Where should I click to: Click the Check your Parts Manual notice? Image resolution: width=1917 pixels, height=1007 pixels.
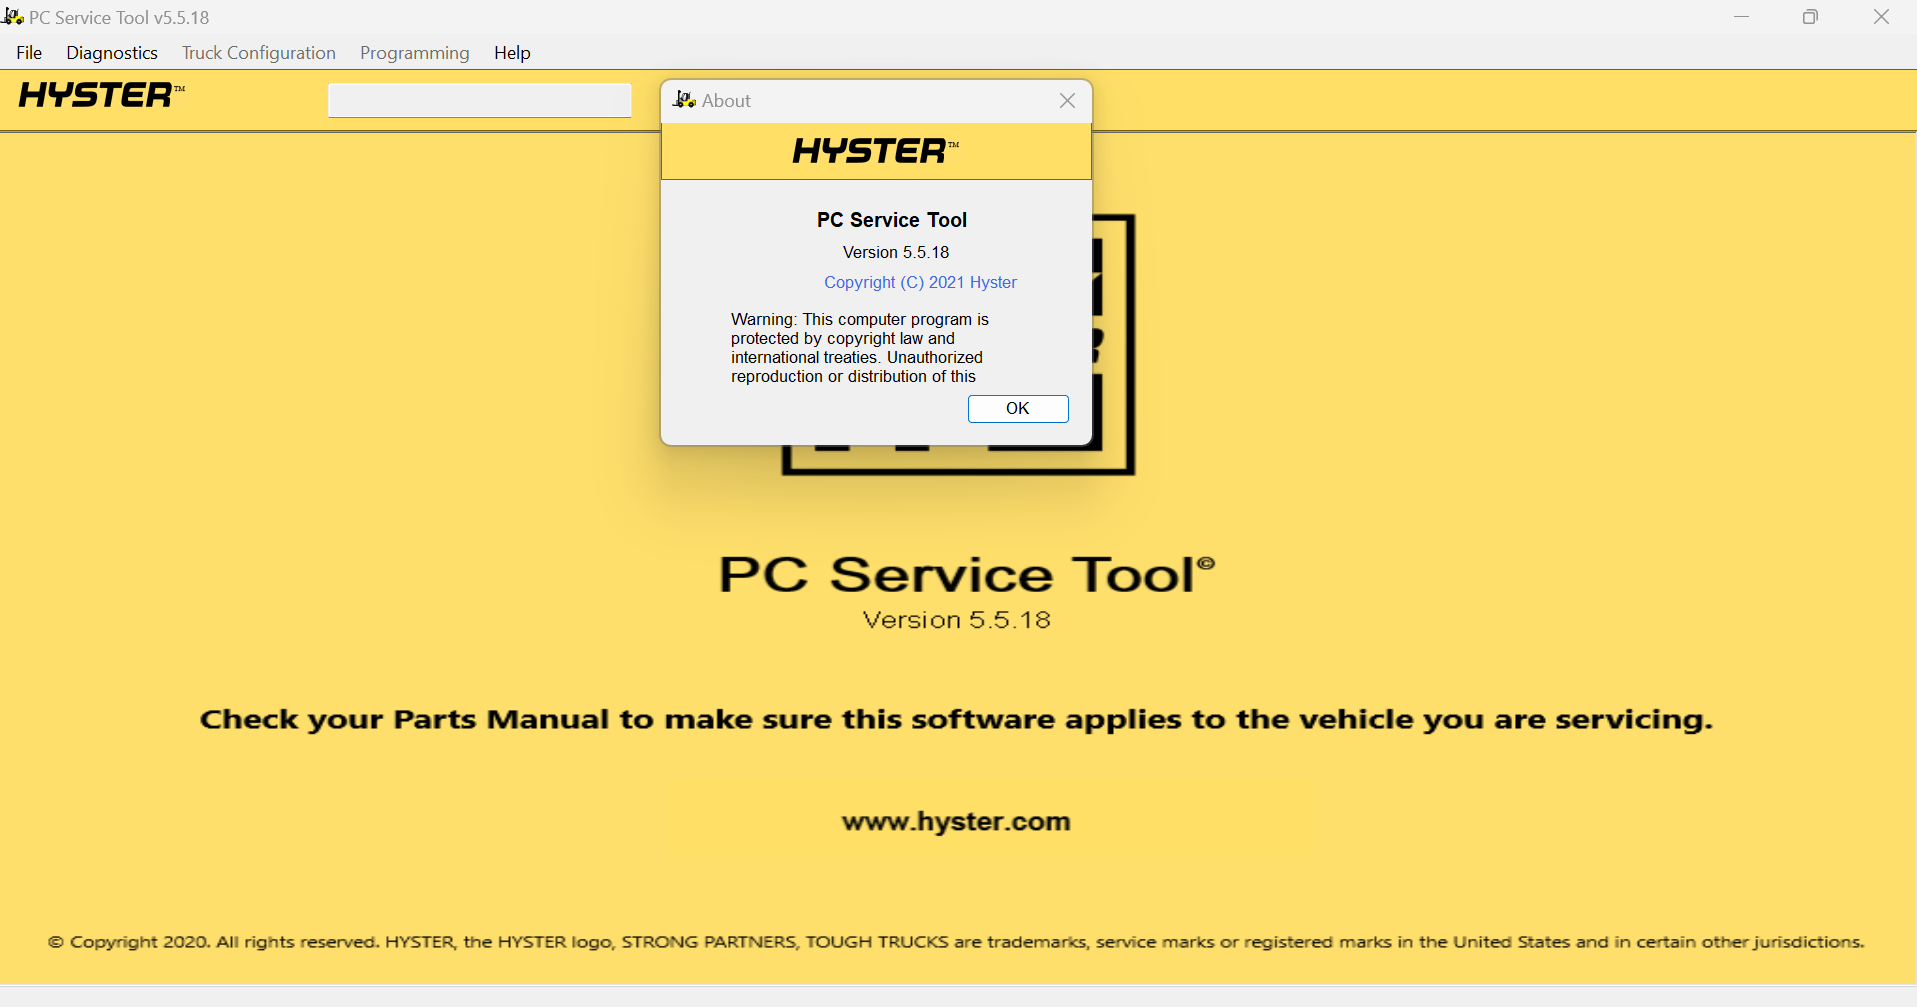click(956, 720)
